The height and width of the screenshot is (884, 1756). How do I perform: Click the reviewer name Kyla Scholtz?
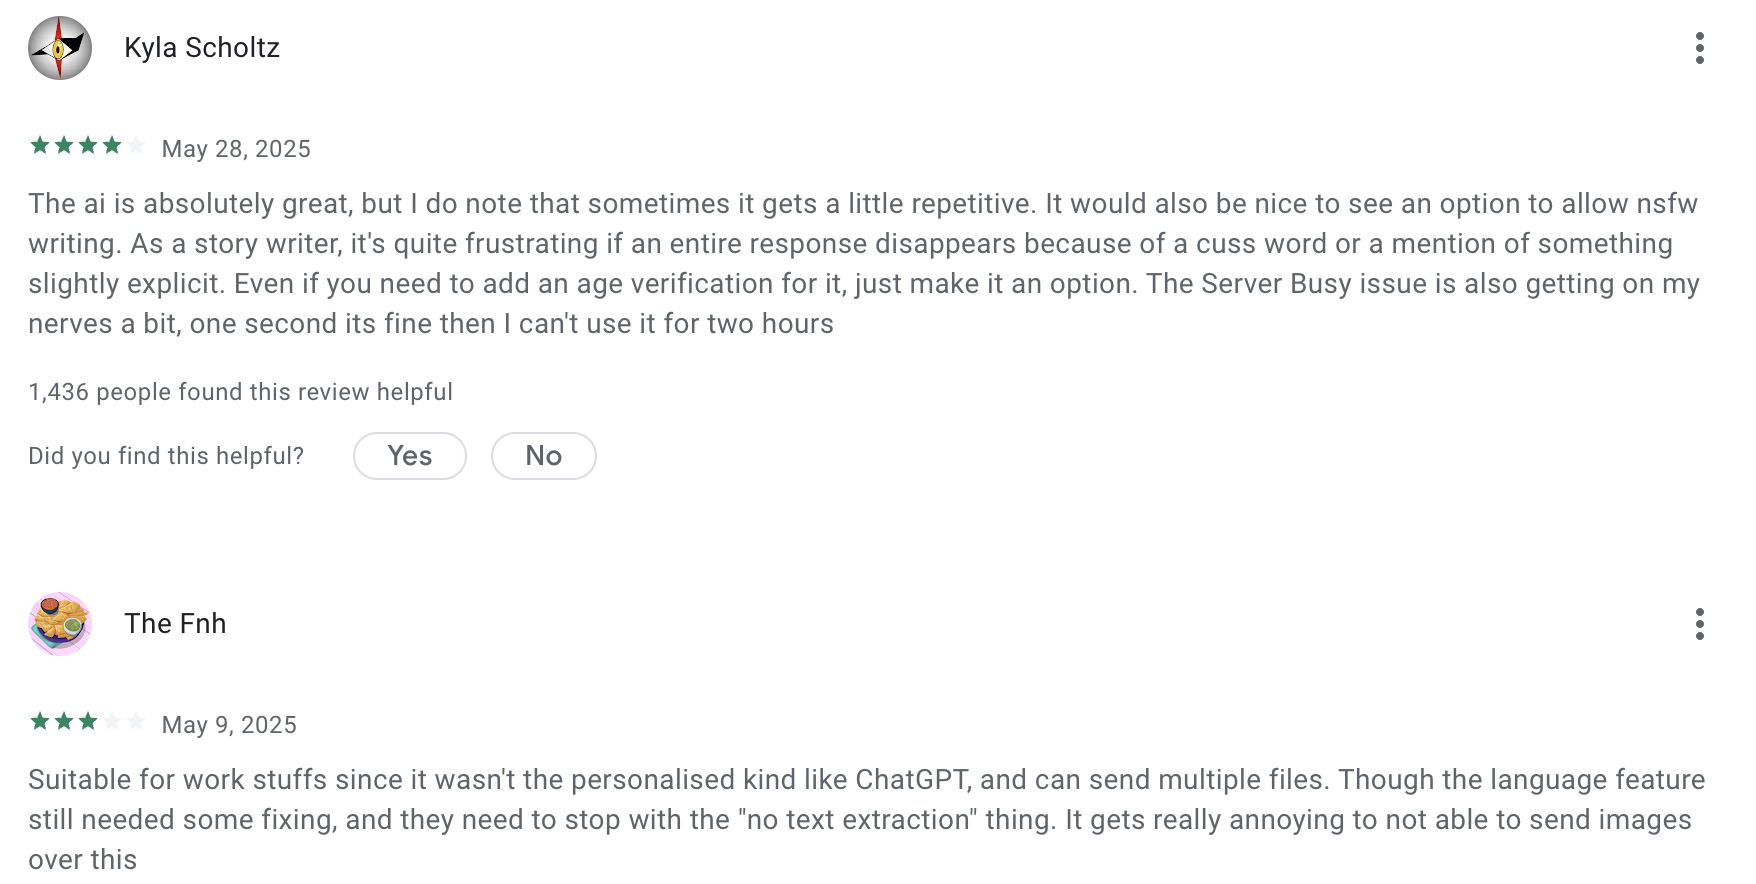pyautogui.click(x=202, y=48)
